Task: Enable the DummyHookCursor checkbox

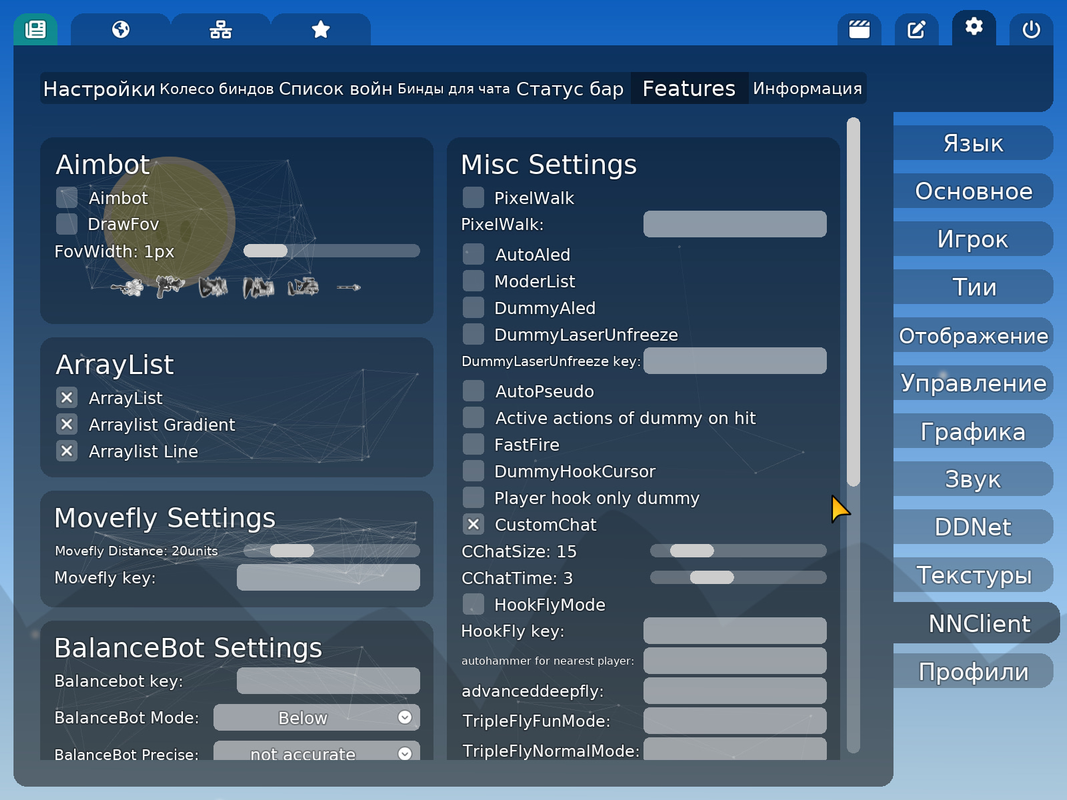Action: (474, 471)
